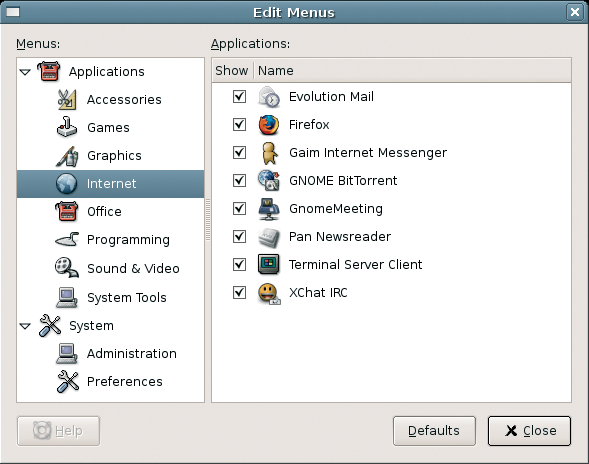Select the Evolution Mail icon
The image size is (589, 464).
pyautogui.click(x=269, y=97)
